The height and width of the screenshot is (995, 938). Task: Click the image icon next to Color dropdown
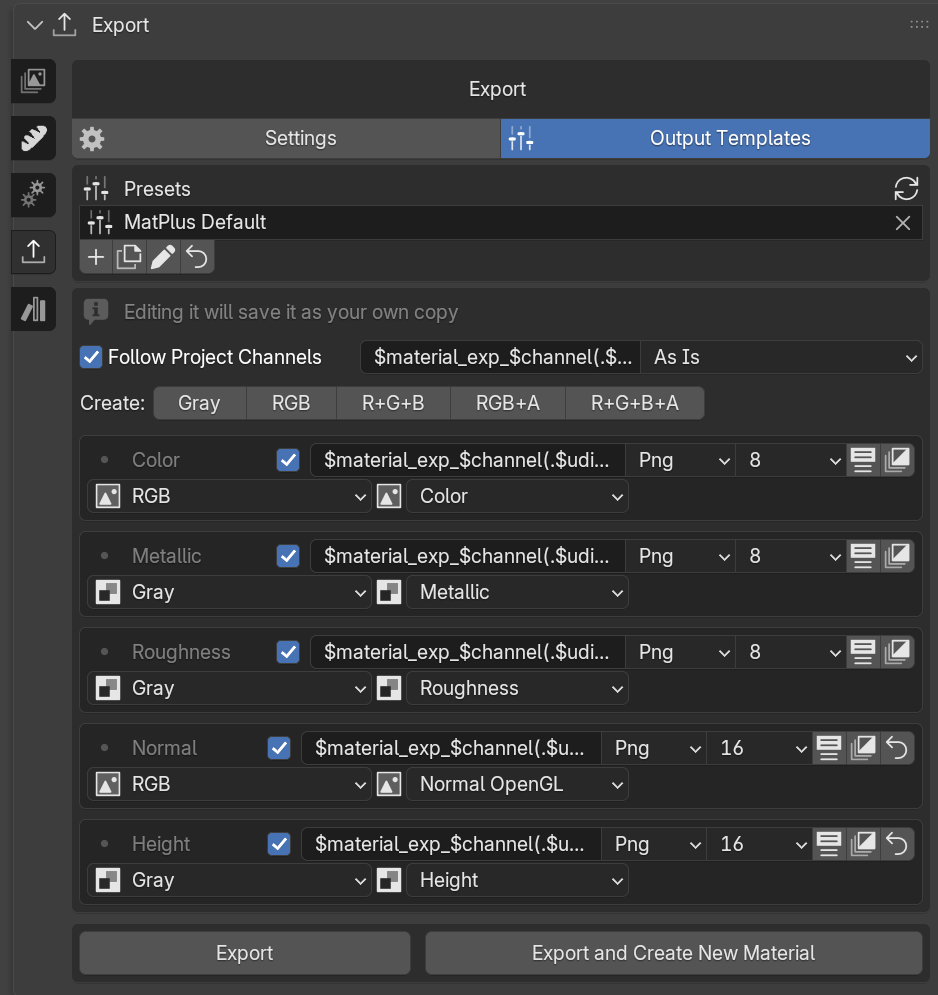[389, 496]
